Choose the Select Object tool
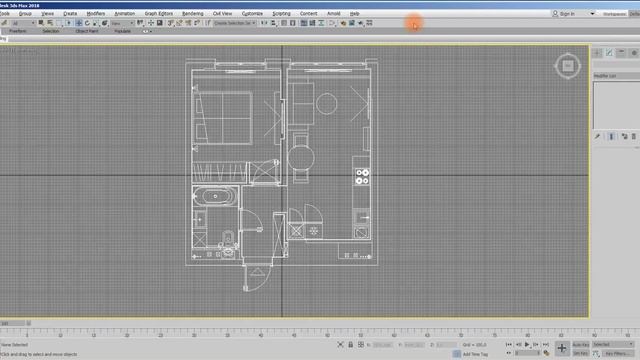The image size is (640, 360). coord(40,23)
